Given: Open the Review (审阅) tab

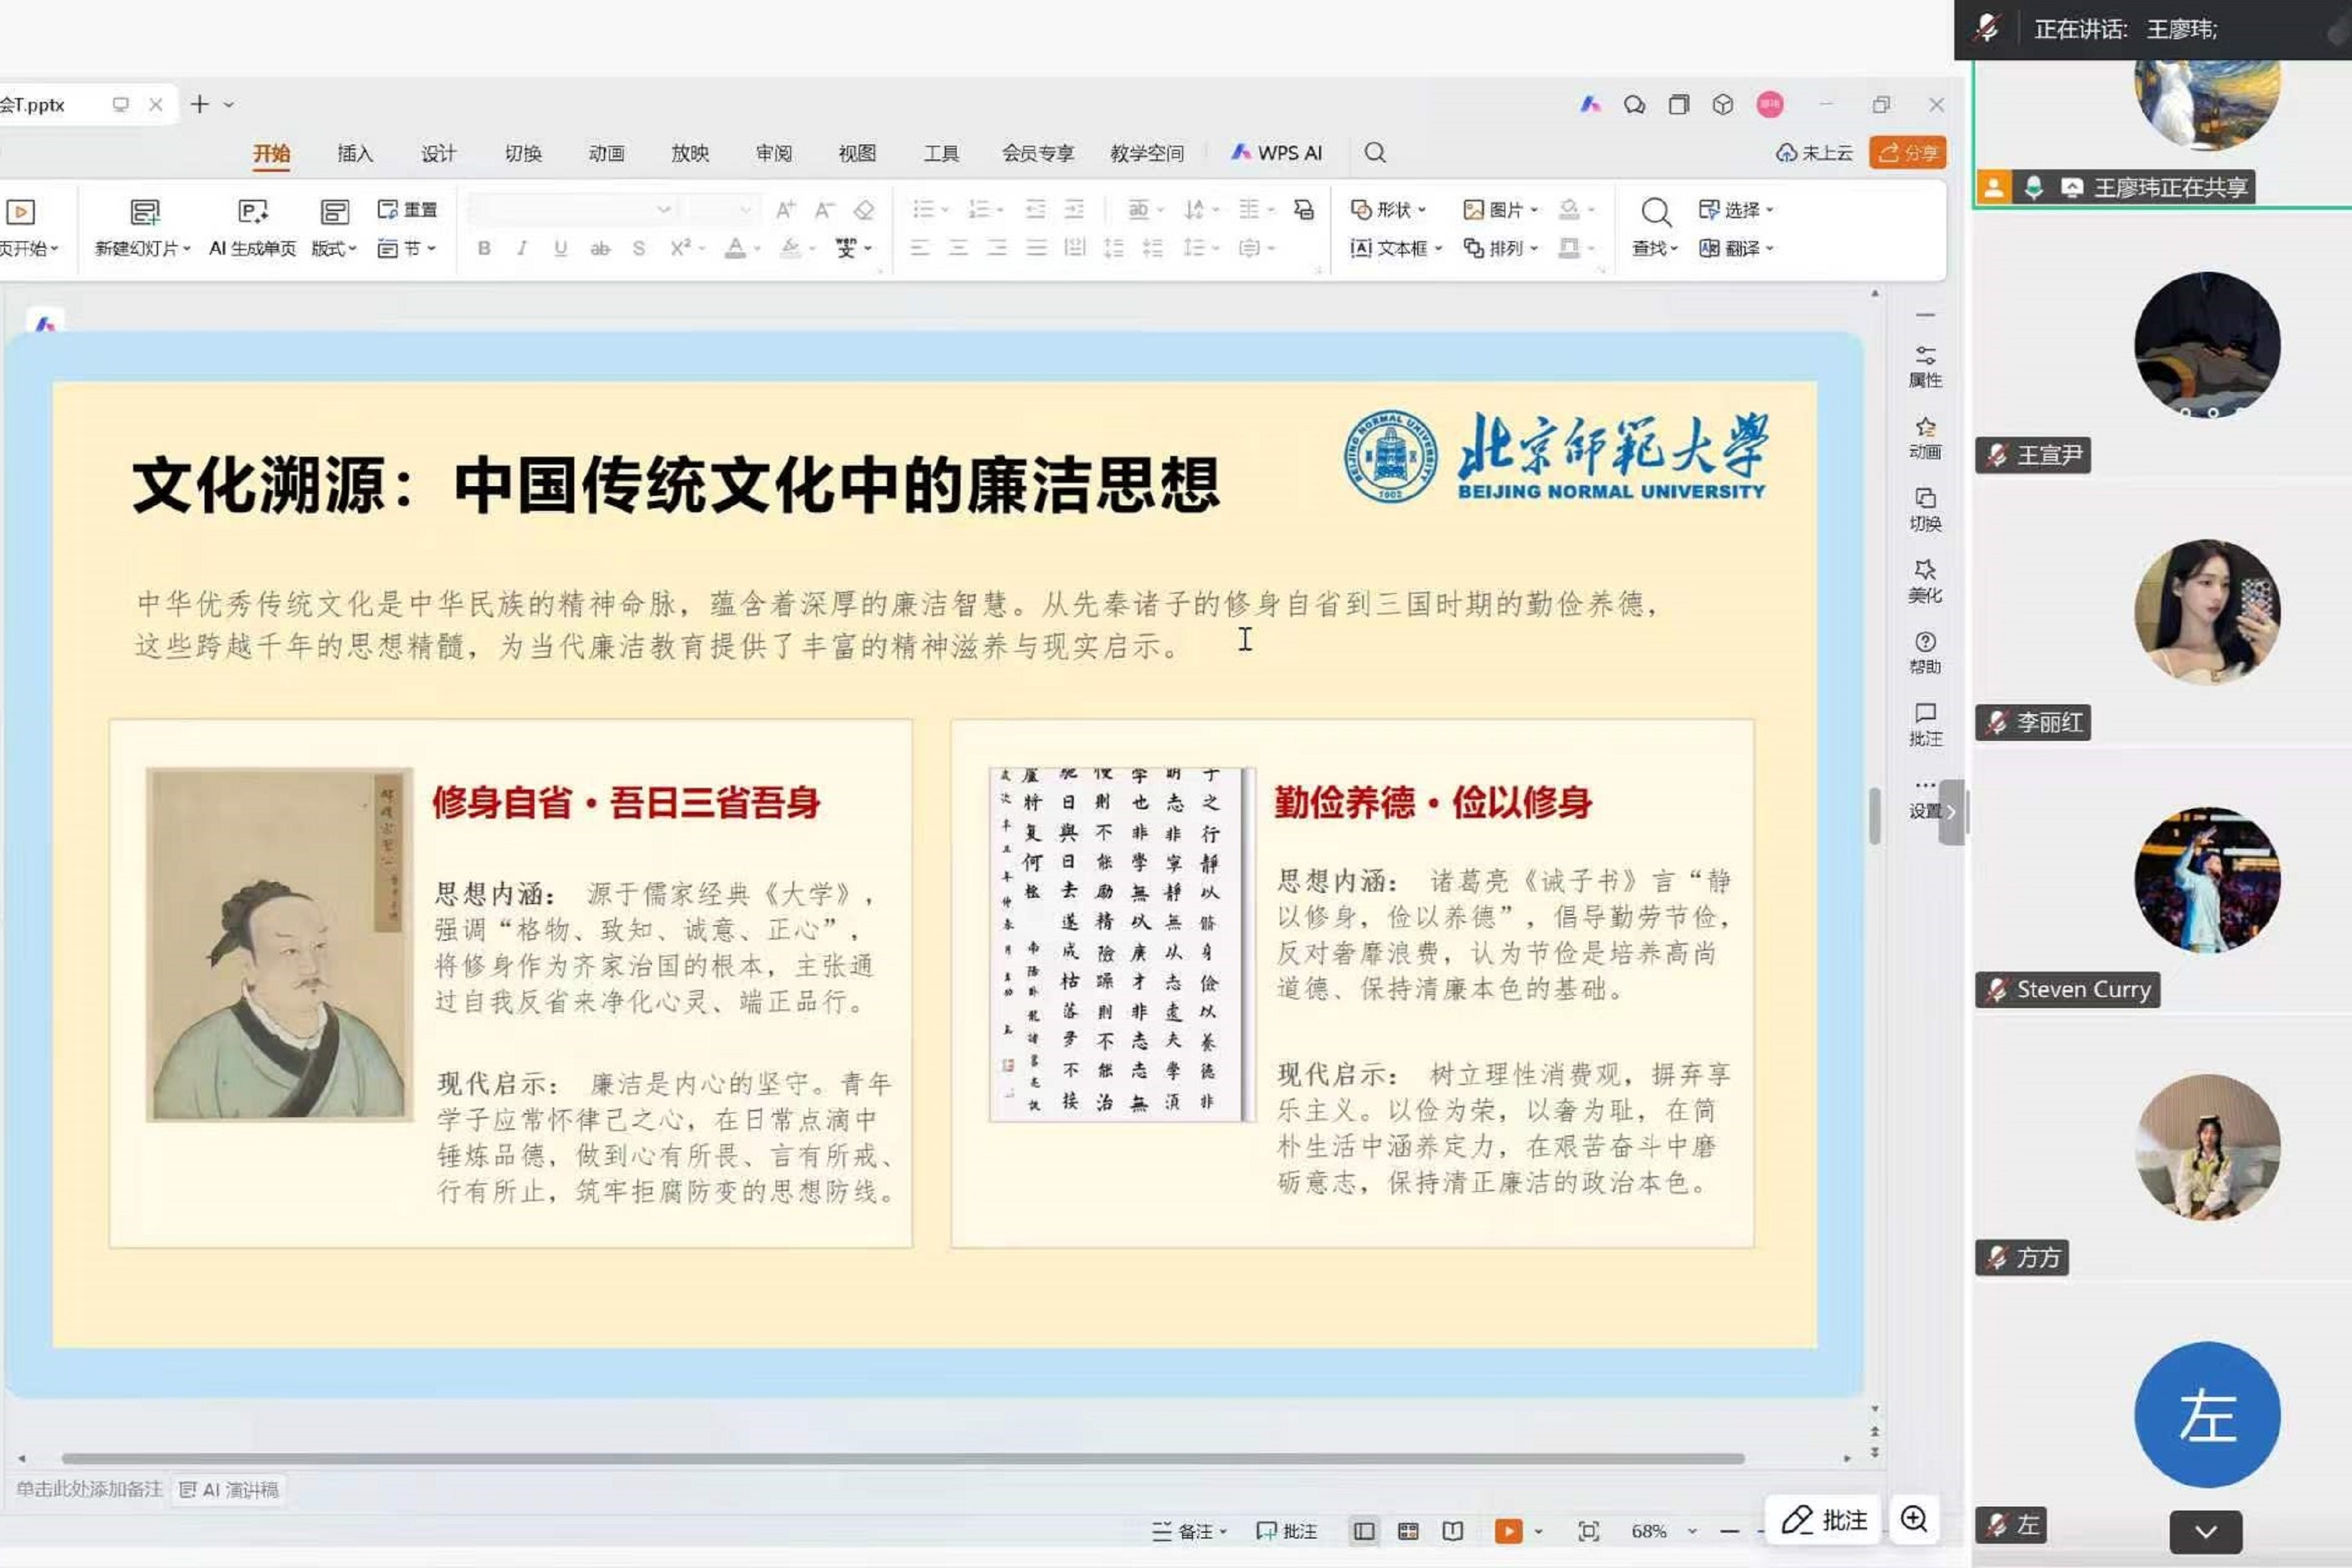Looking at the screenshot, I should pyautogui.click(x=774, y=153).
